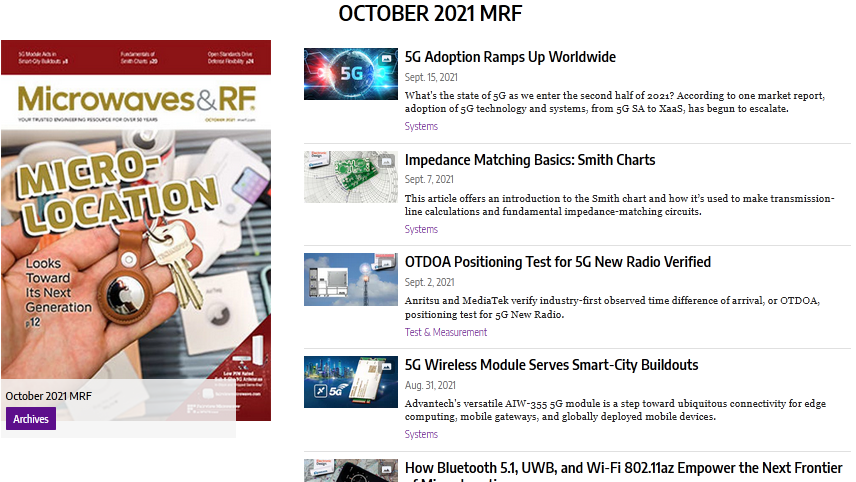
Task: Open '5G Wireless Module Serves Smart-City Buildouts'
Action: pos(551,365)
